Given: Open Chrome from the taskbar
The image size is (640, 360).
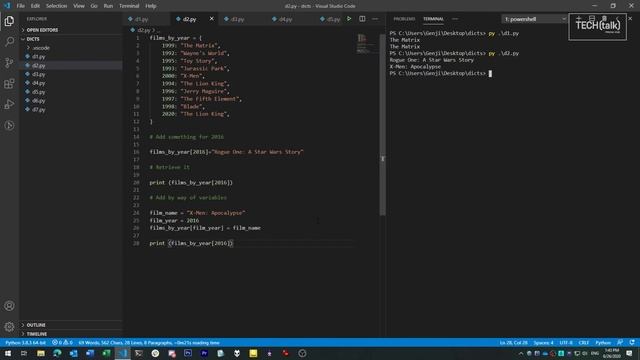Looking at the screenshot, I should (x=155, y=353).
